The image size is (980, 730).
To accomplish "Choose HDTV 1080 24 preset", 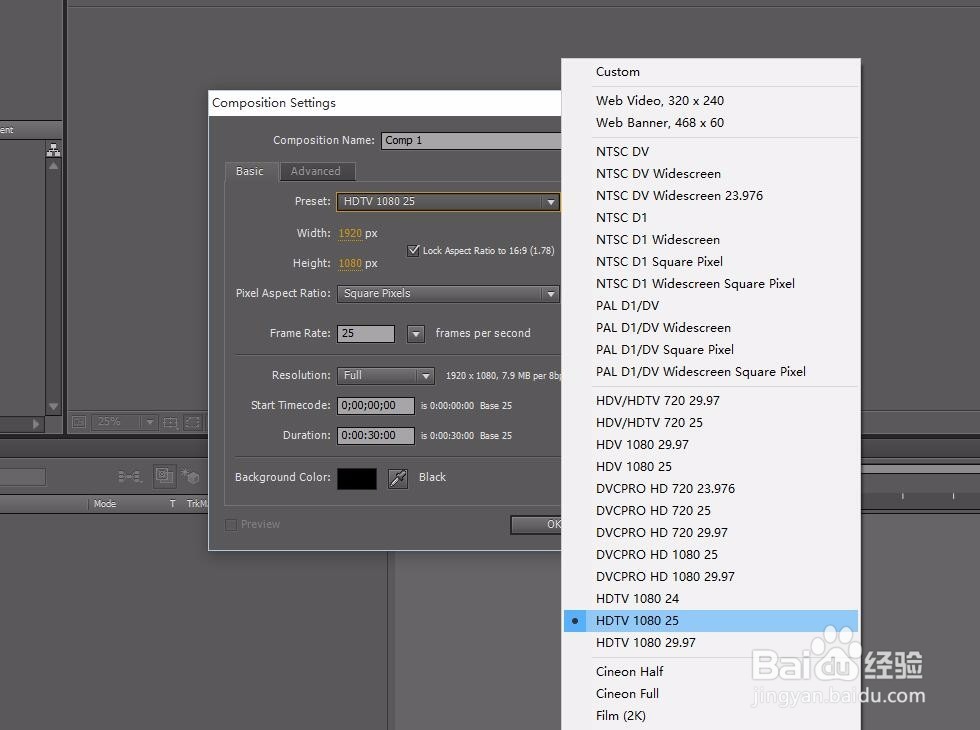I will click(x=711, y=599).
